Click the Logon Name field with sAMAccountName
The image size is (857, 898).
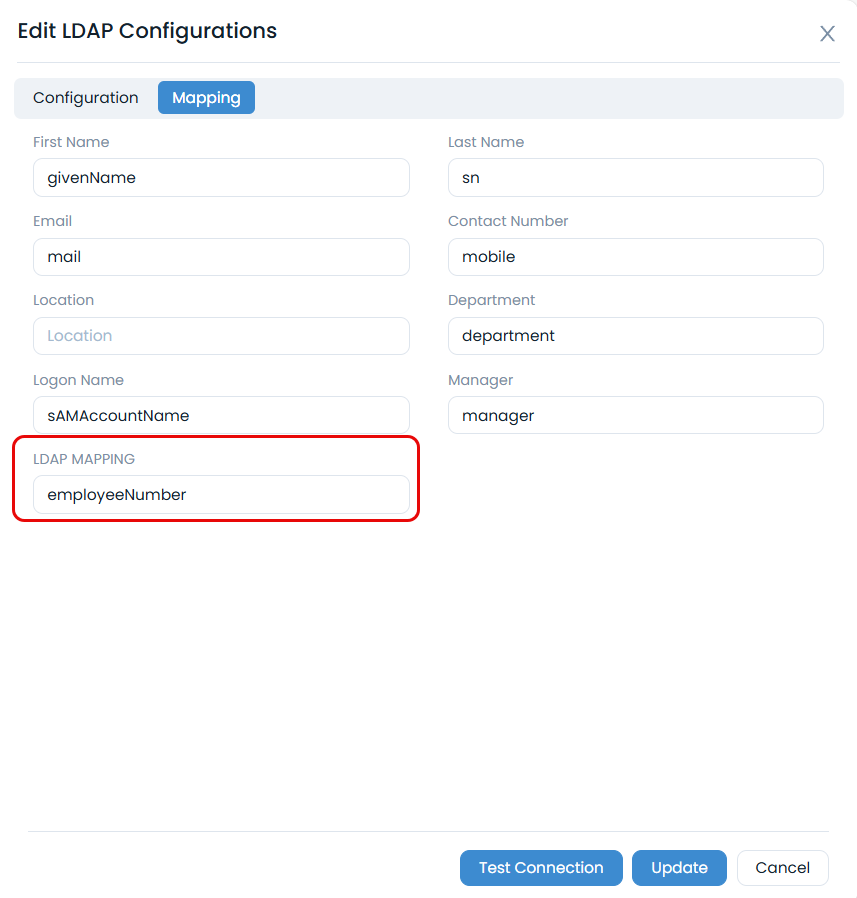[221, 415]
